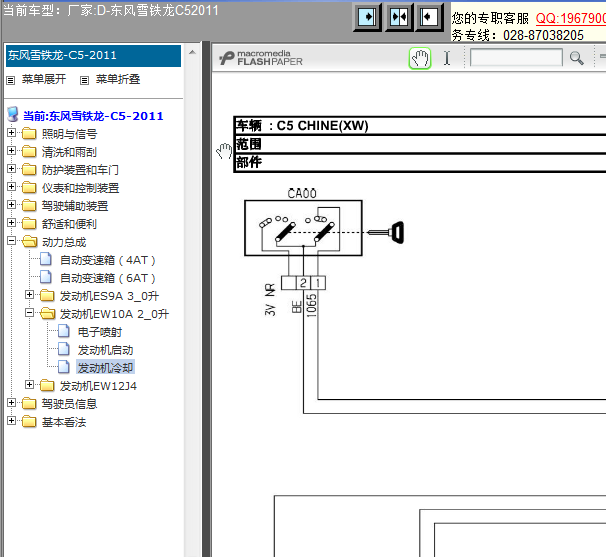Open the 发动机启动 document
This screenshot has height=557, width=606.
pyautogui.click(x=106, y=350)
